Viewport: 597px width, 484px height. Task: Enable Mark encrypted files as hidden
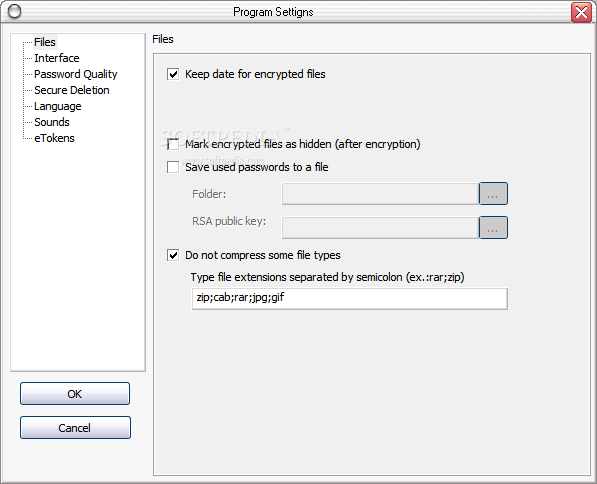(x=173, y=144)
